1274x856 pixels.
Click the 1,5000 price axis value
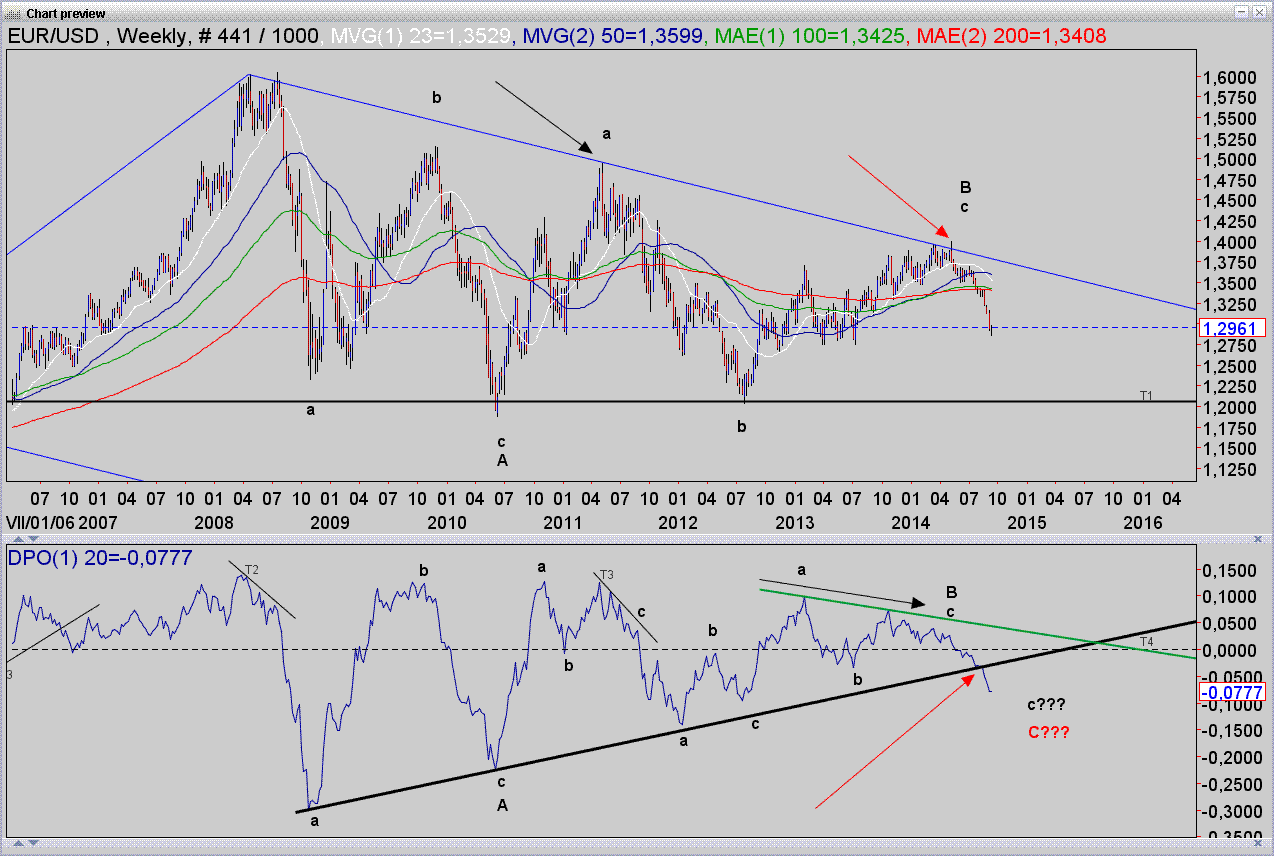(x=1229, y=160)
